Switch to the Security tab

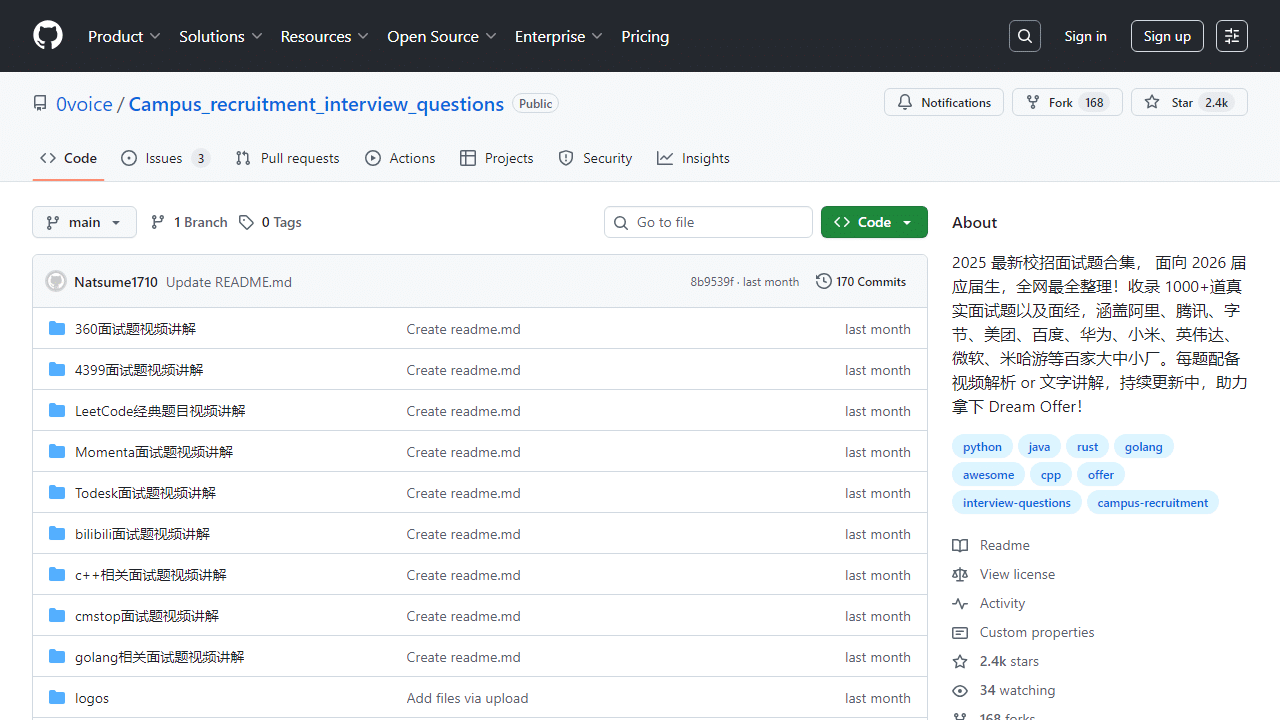click(x=595, y=158)
